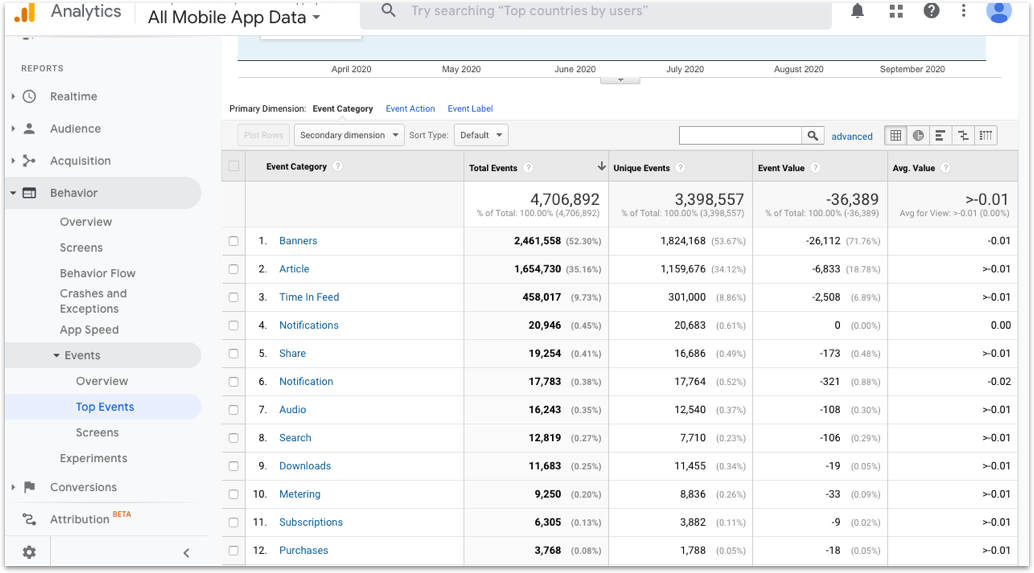The width and height of the screenshot is (1034, 573).
Task: Click the Realtime clock icon
Action: [30, 96]
